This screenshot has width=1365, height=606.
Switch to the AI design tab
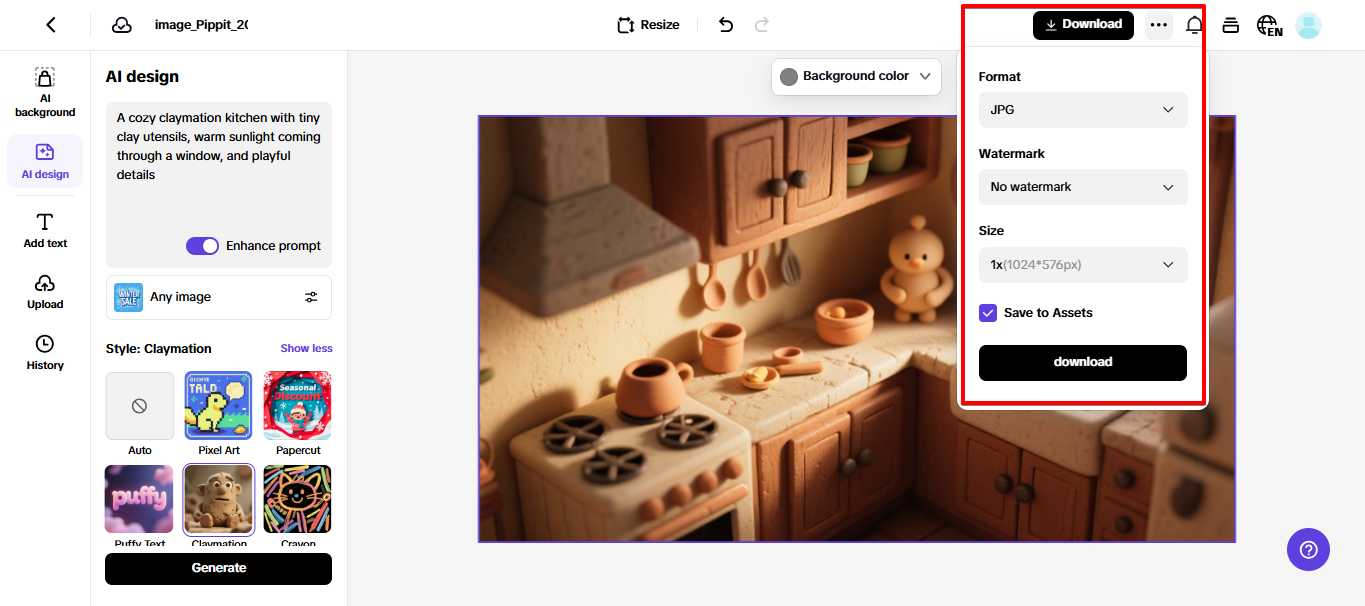pos(44,160)
